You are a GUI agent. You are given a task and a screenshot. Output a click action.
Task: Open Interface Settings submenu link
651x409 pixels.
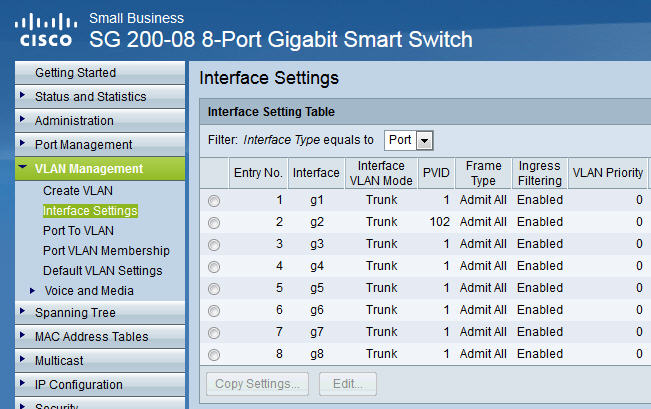[x=90, y=211]
